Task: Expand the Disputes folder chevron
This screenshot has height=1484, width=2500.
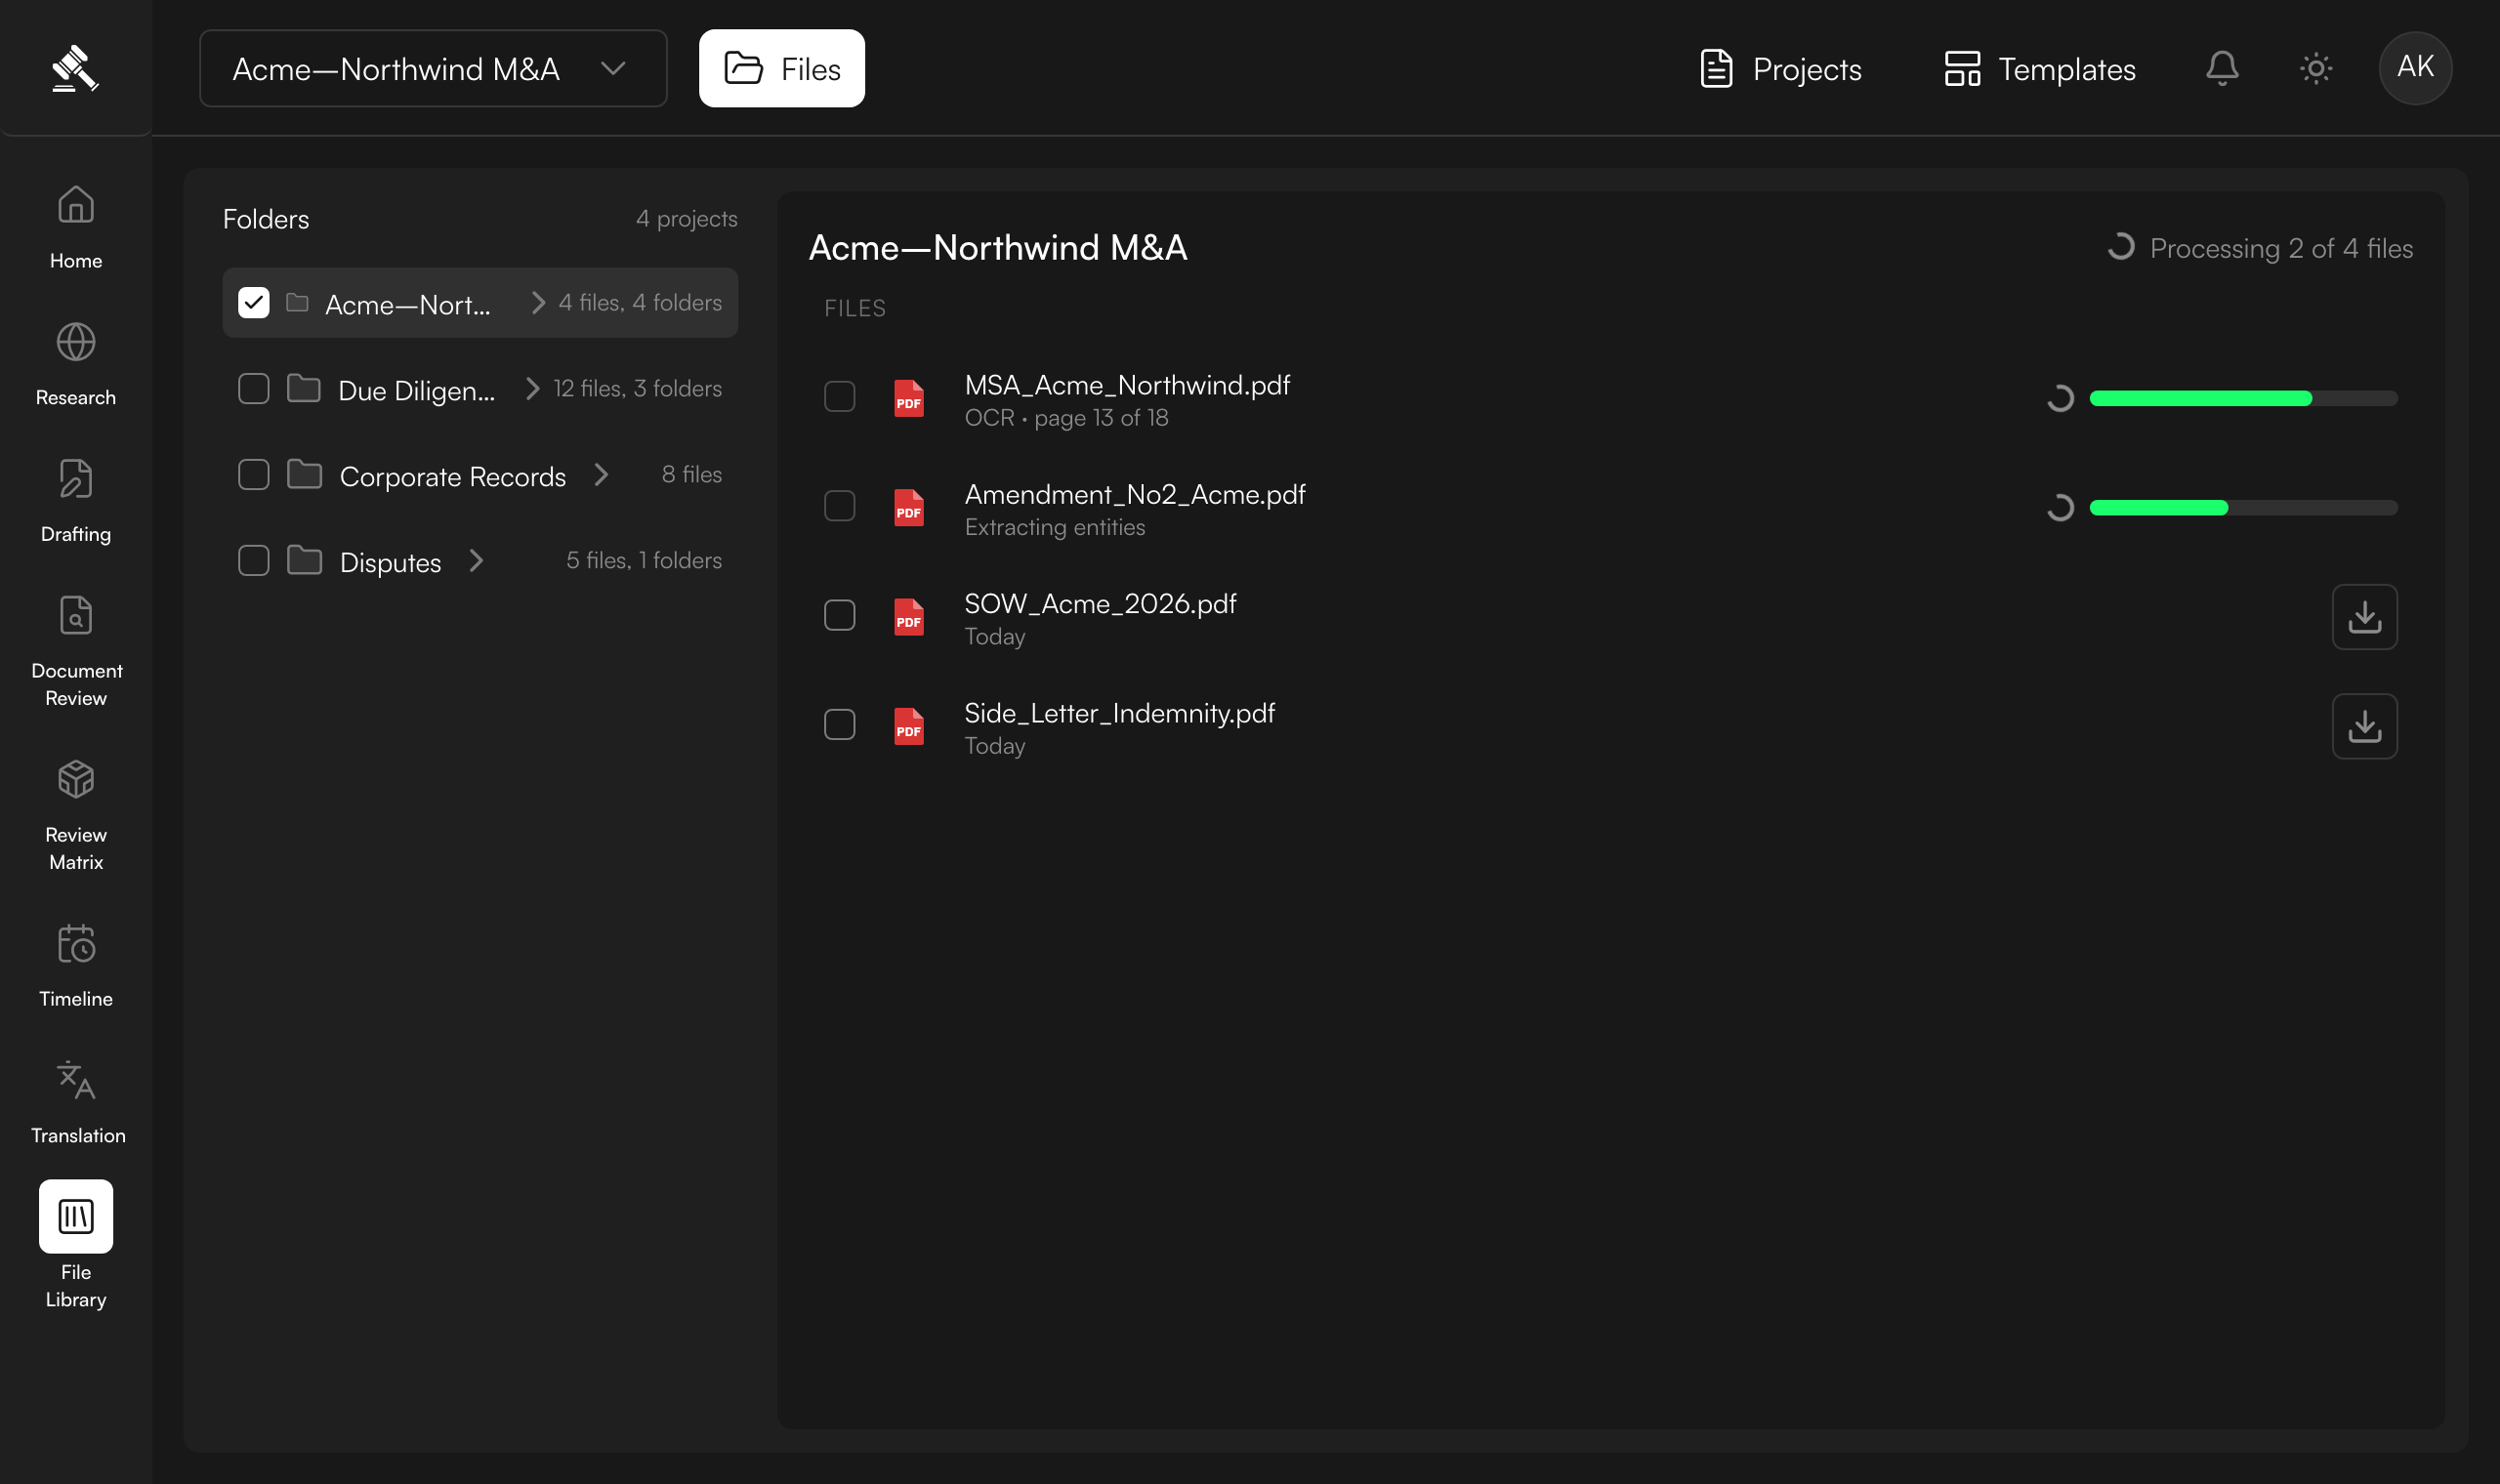Action: click(476, 561)
